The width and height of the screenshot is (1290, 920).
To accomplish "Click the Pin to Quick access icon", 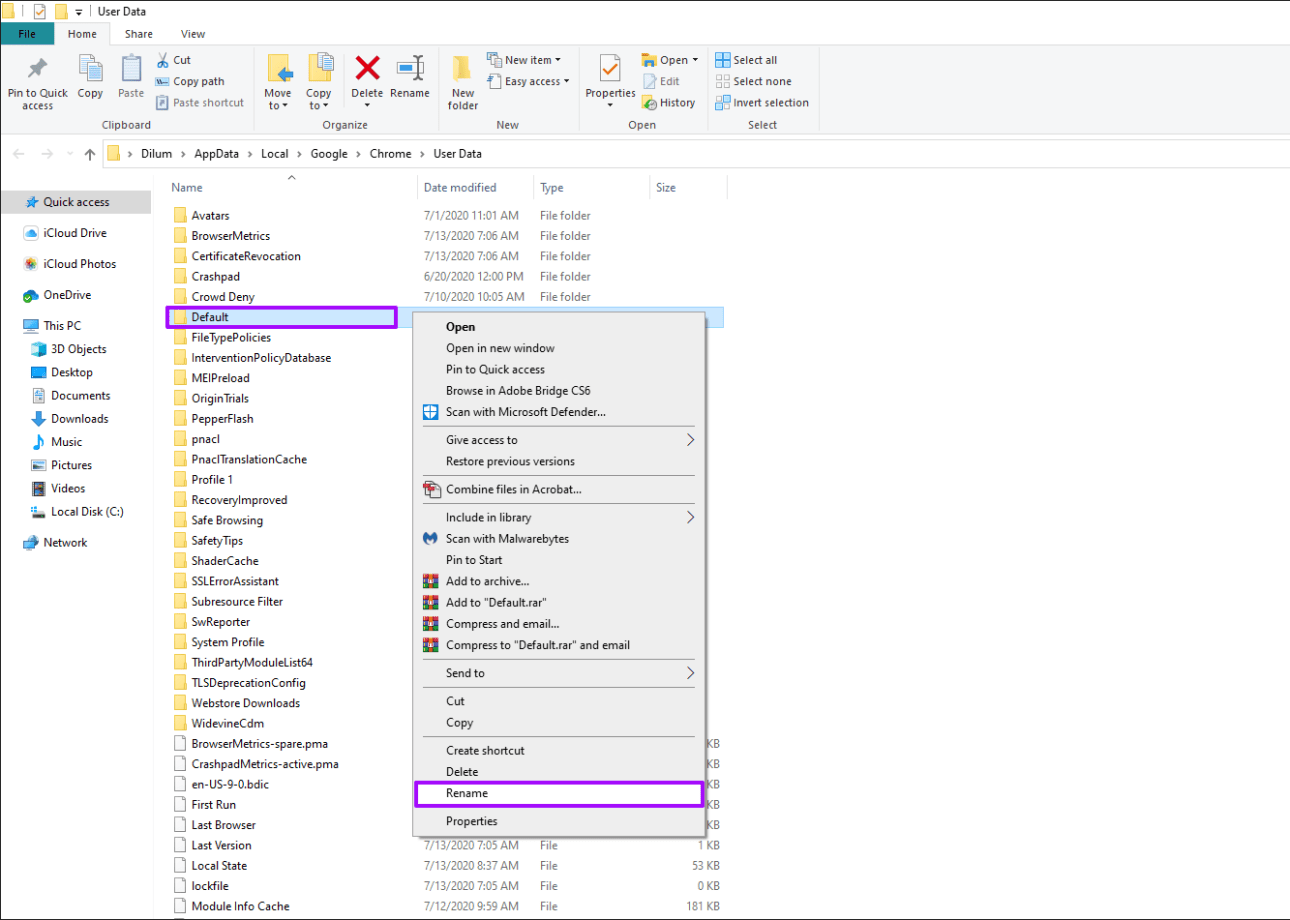I will tap(38, 70).
